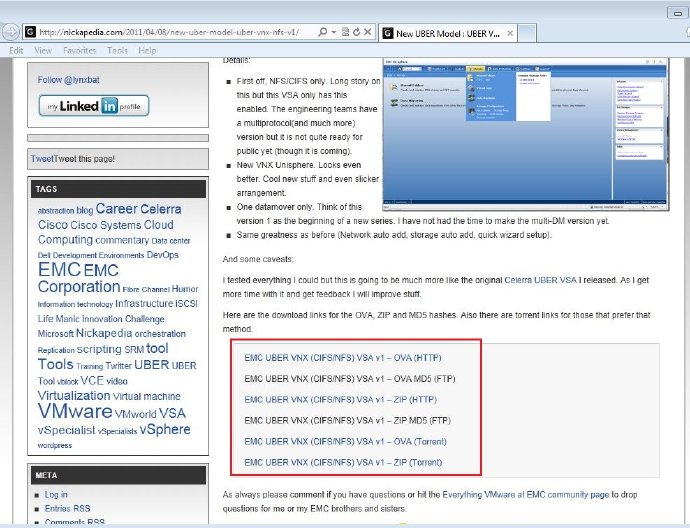Click the 'VSA v1 – OVA (Torrent)' link
This screenshot has width=690, height=528.
tap(345, 442)
